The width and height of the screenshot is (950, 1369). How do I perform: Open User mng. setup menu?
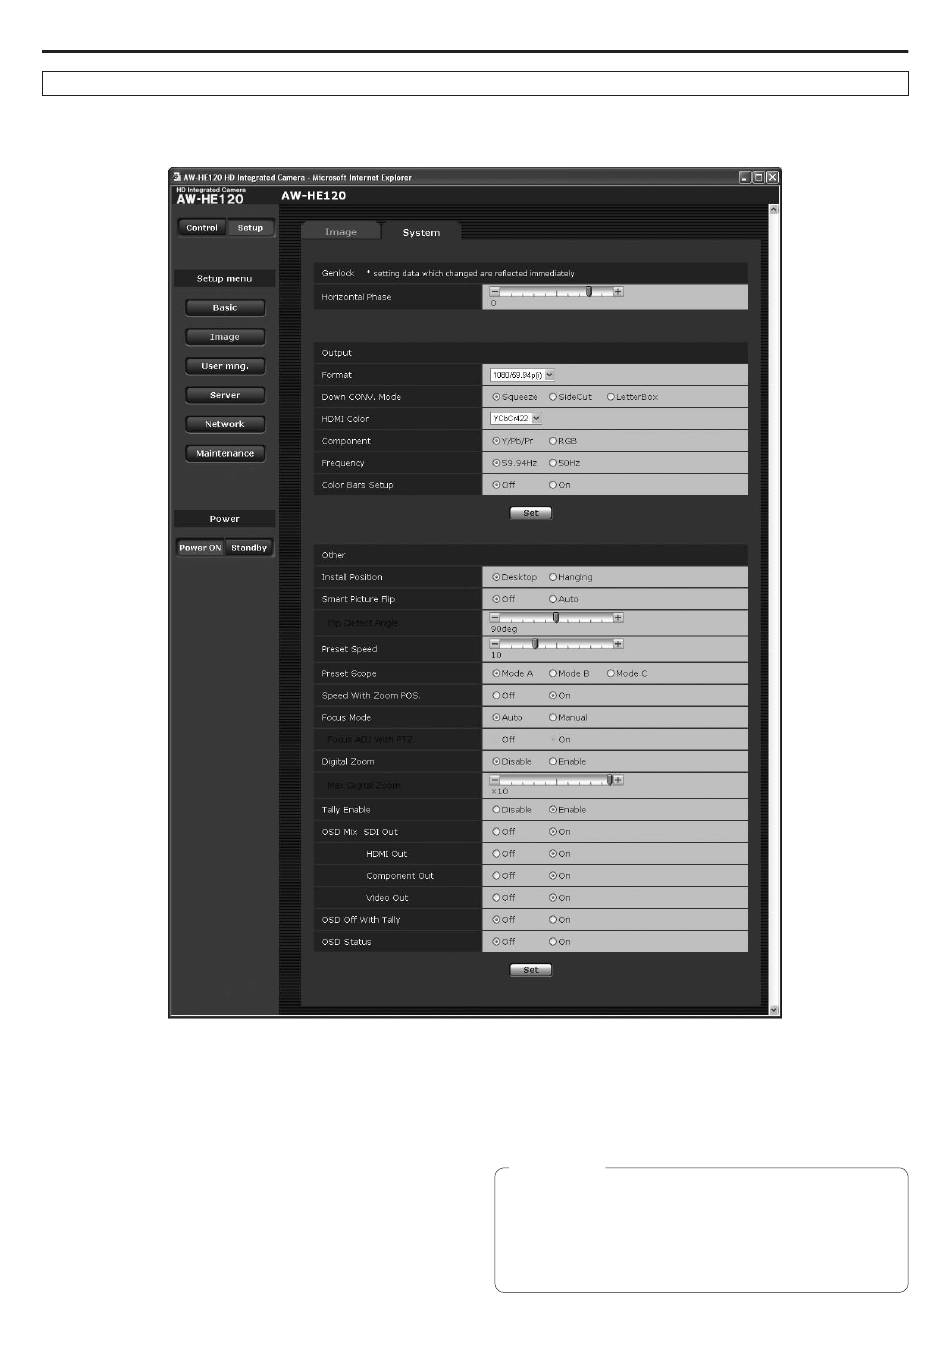pos(225,366)
